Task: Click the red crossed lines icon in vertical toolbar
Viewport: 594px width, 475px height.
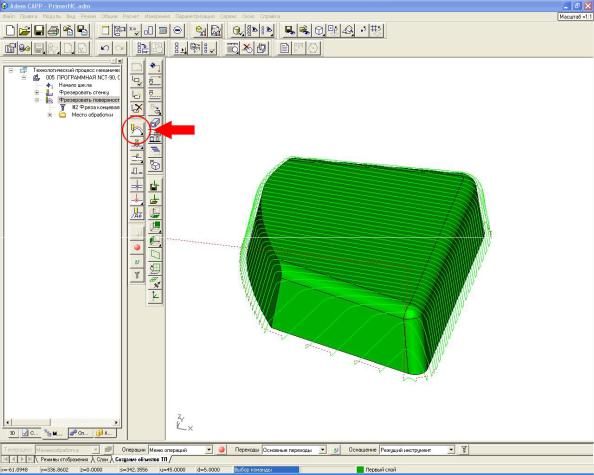Action: click(x=137, y=199)
